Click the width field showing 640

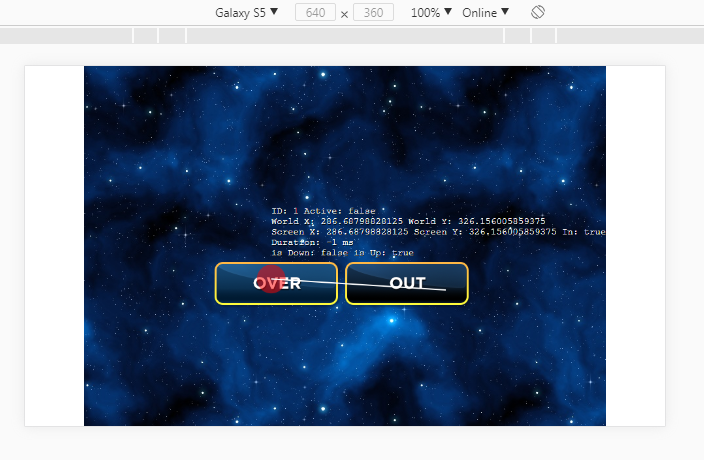315,13
